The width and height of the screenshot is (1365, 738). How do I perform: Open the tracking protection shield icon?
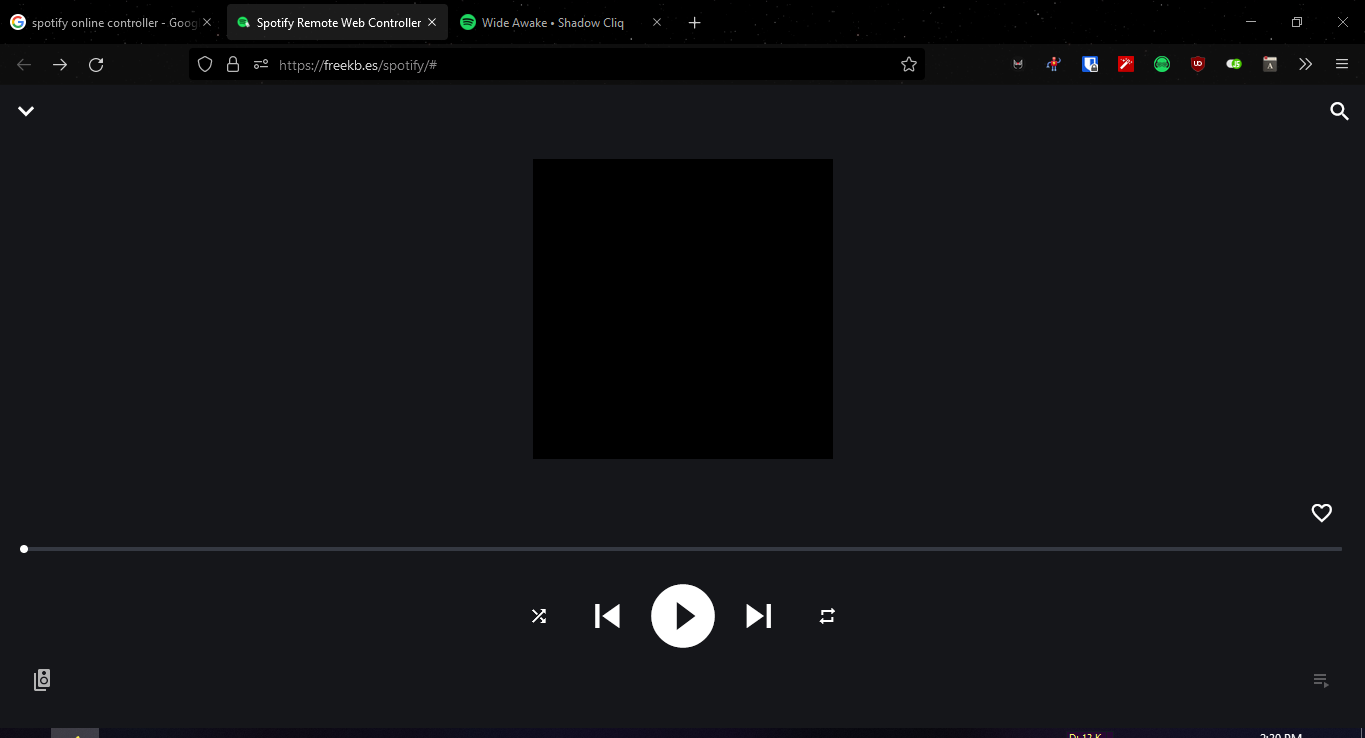(x=205, y=64)
